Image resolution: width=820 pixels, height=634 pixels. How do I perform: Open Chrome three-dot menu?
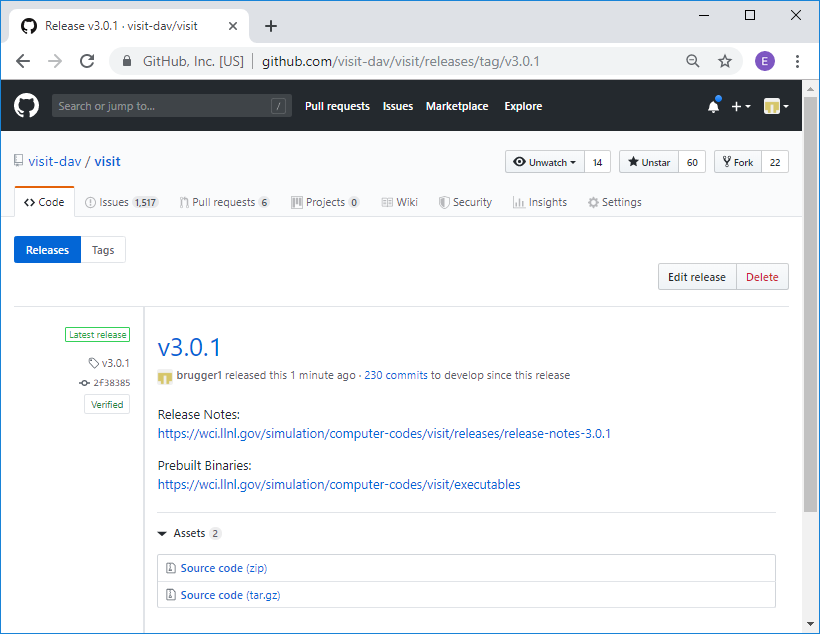[x=797, y=61]
